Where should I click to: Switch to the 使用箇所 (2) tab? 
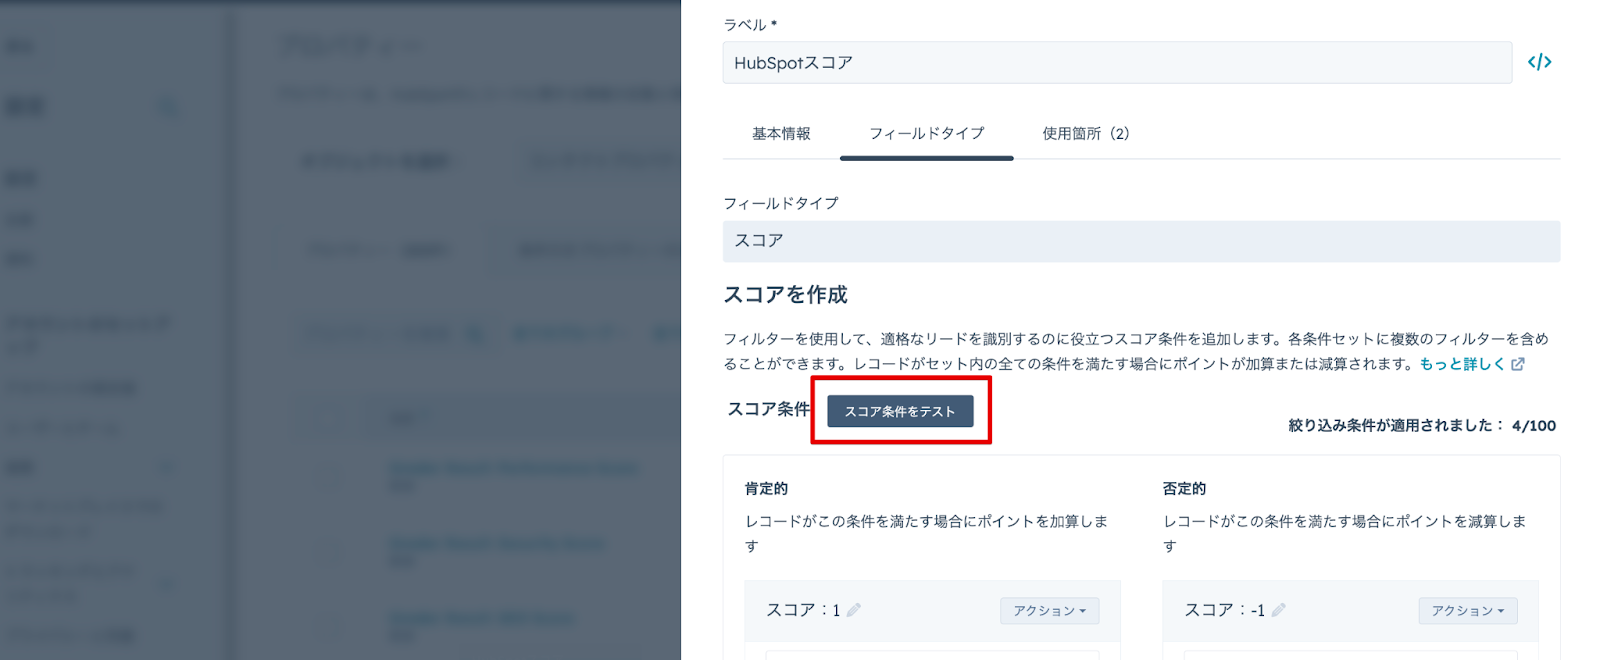(1086, 133)
